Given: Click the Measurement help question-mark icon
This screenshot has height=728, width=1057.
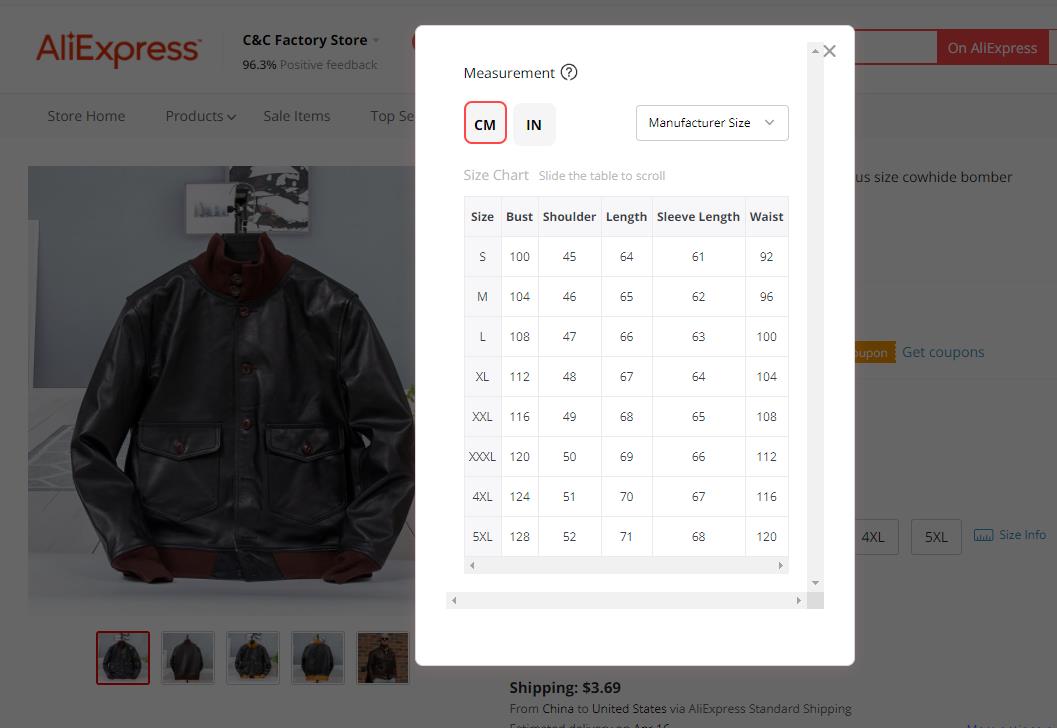Looking at the screenshot, I should click(x=569, y=72).
